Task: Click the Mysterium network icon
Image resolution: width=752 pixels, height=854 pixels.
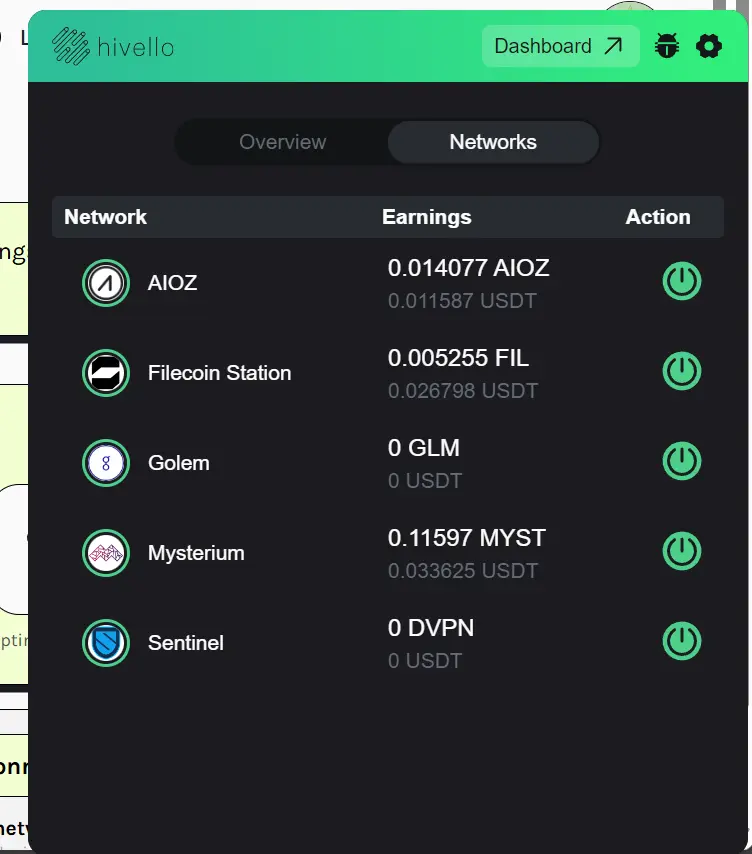Action: pyautogui.click(x=106, y=553)
